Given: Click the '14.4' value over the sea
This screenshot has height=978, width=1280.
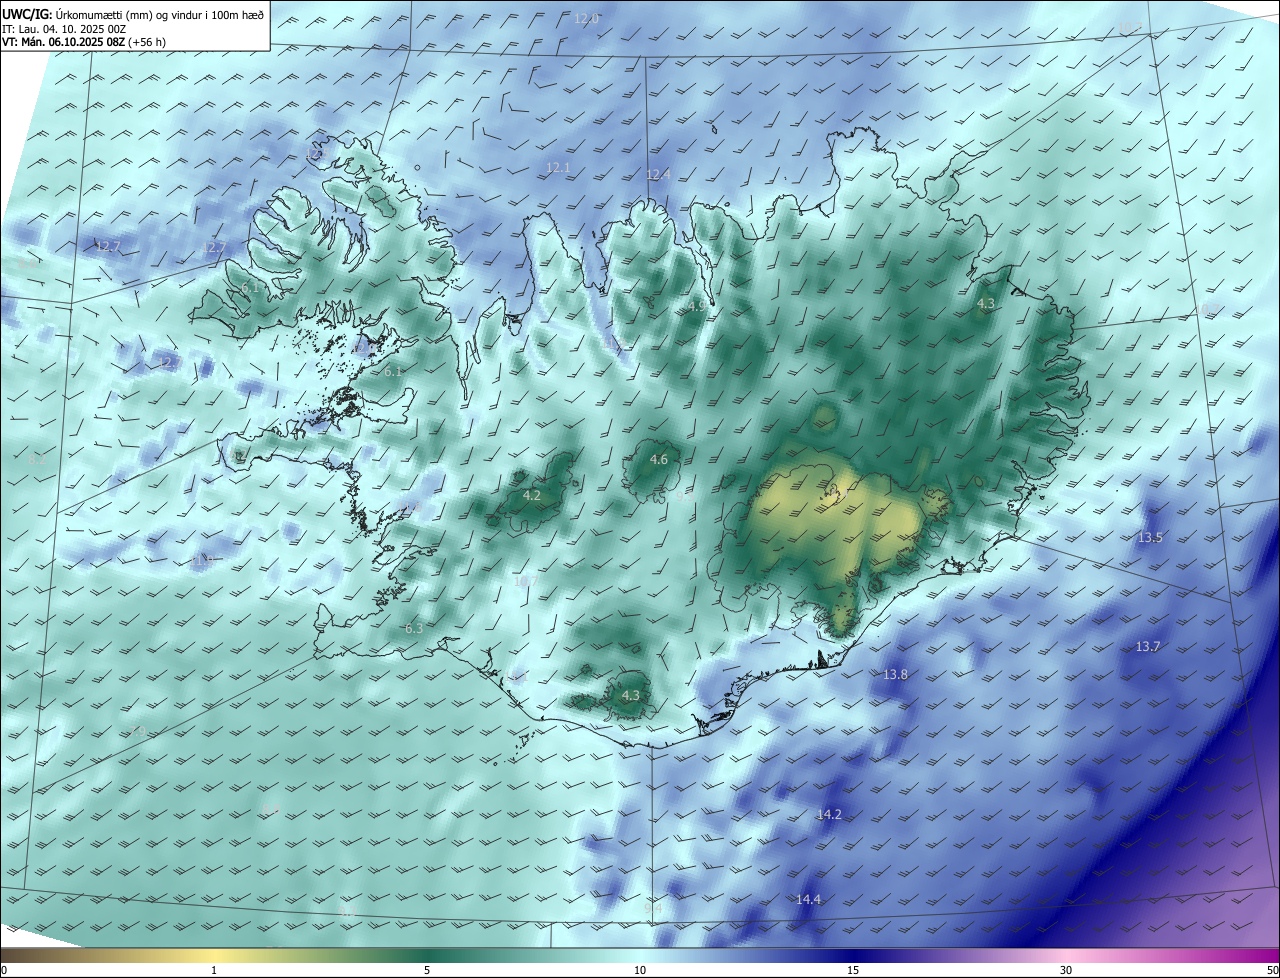Looking at the screenshot, I should coord(808,900).
